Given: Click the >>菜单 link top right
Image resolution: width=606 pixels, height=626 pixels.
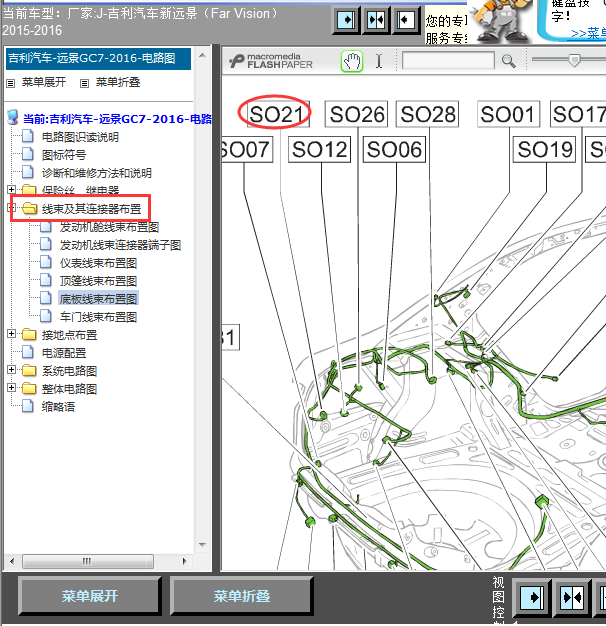Looking at the screenshot, I should [588, 33].
